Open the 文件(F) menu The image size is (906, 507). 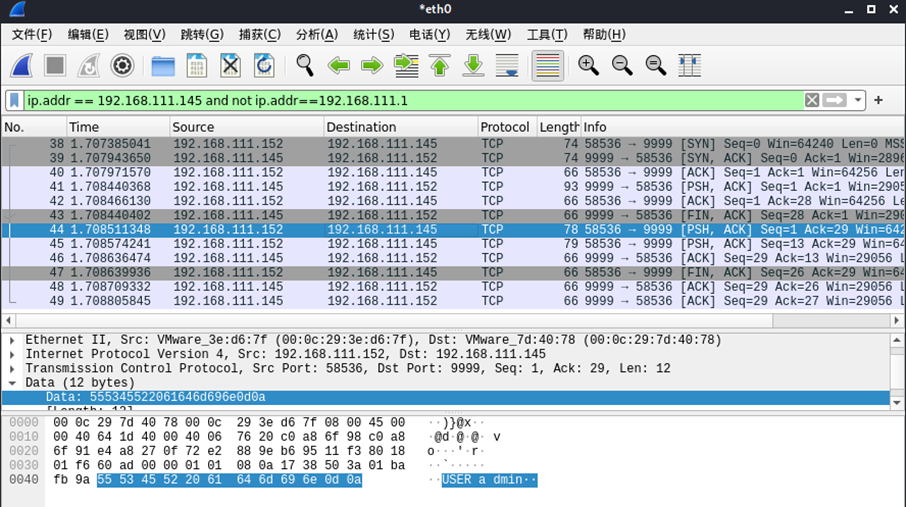pyautogui.click(x=32, y=35)
